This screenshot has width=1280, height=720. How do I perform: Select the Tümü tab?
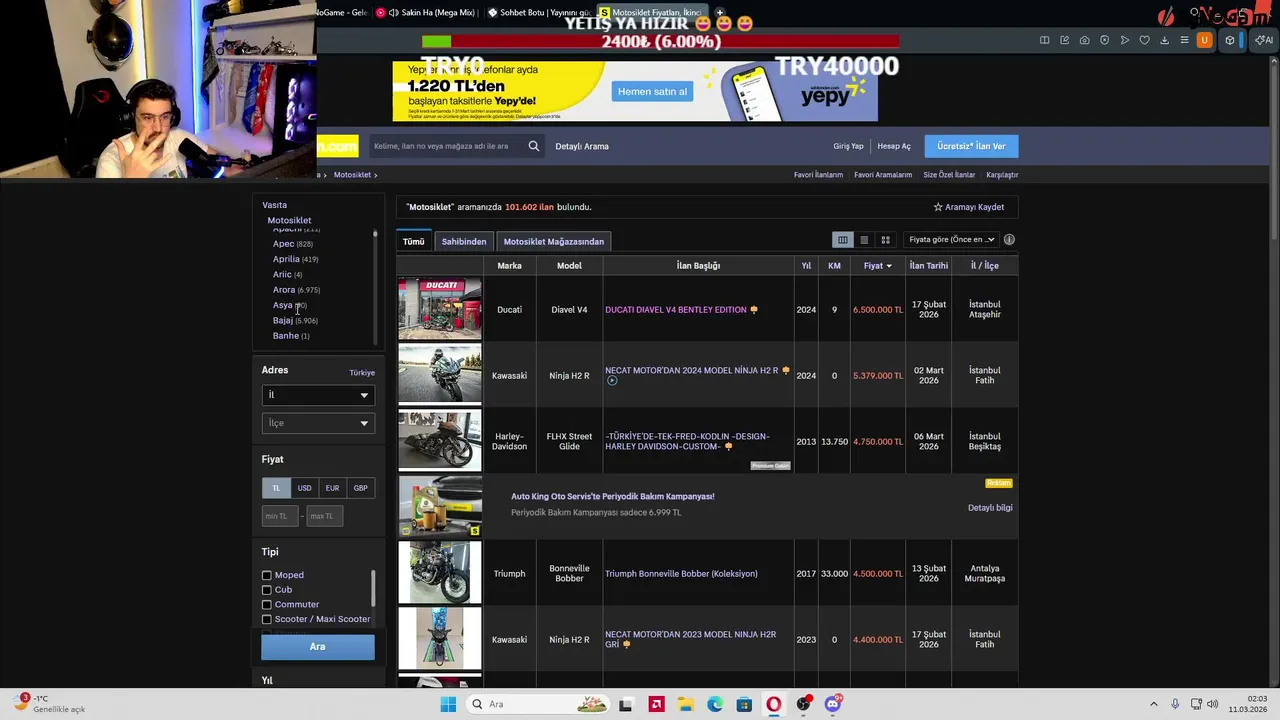413,241
